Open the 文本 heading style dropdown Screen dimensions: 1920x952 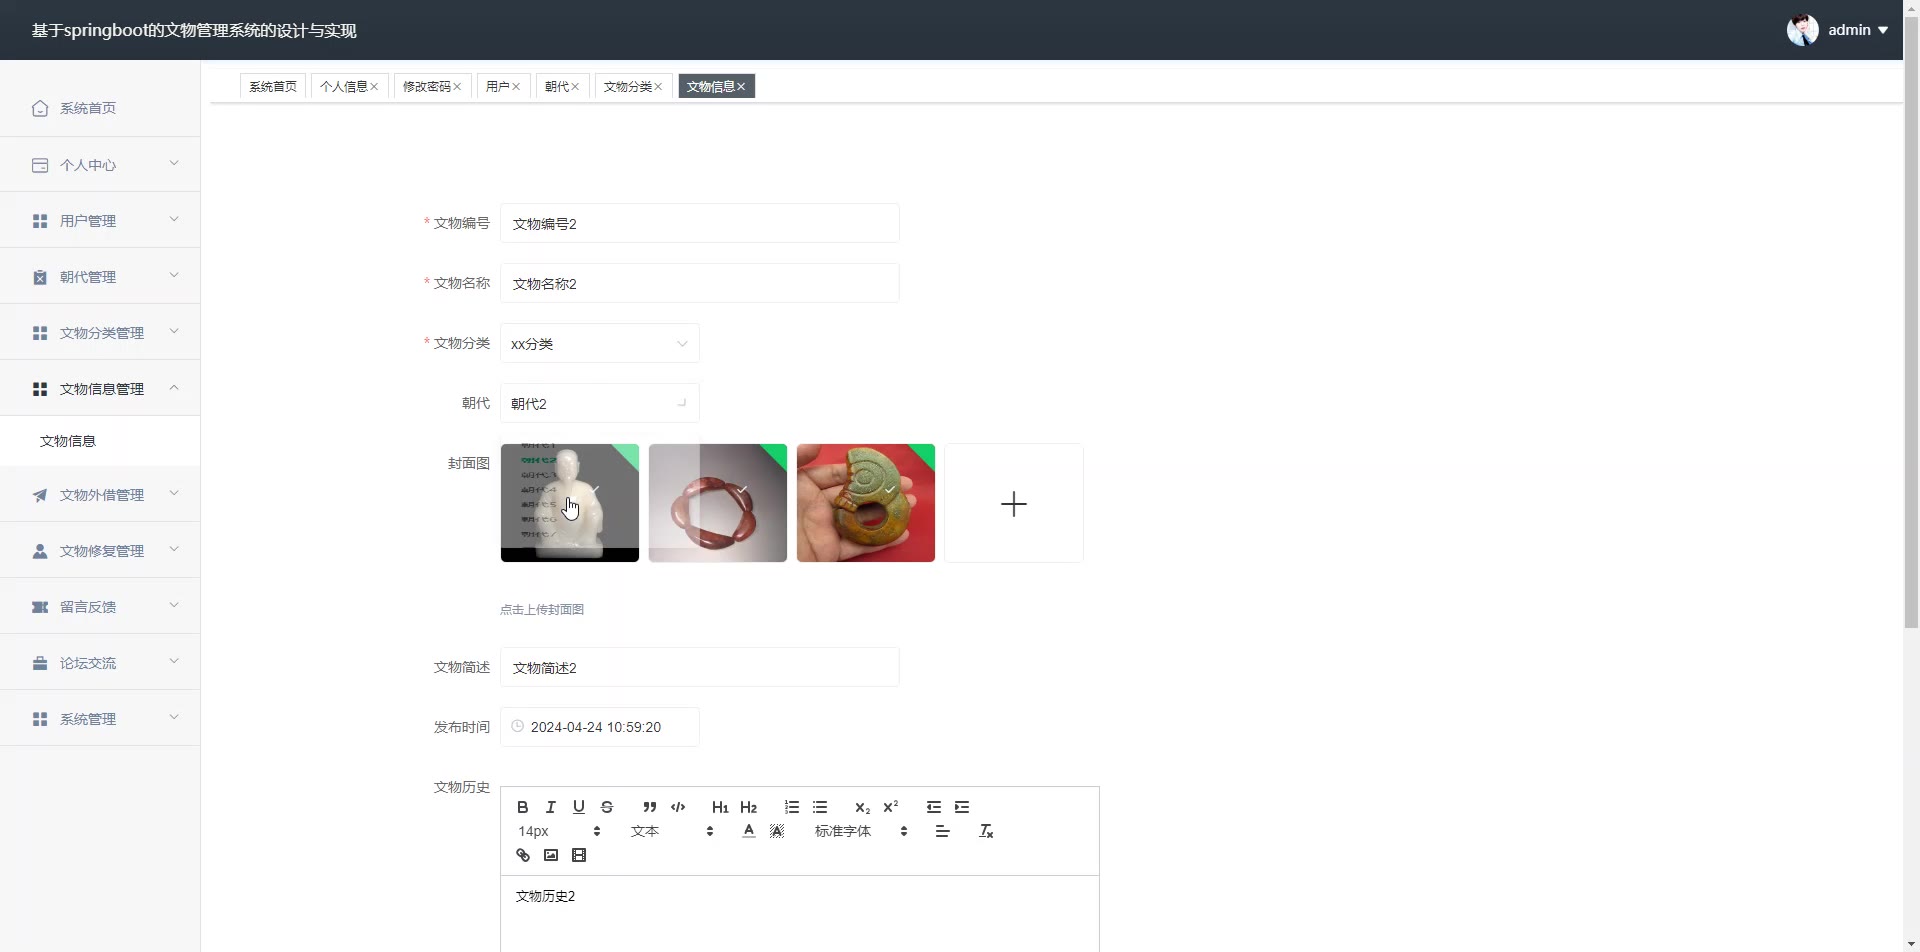(x=672, y=831)
